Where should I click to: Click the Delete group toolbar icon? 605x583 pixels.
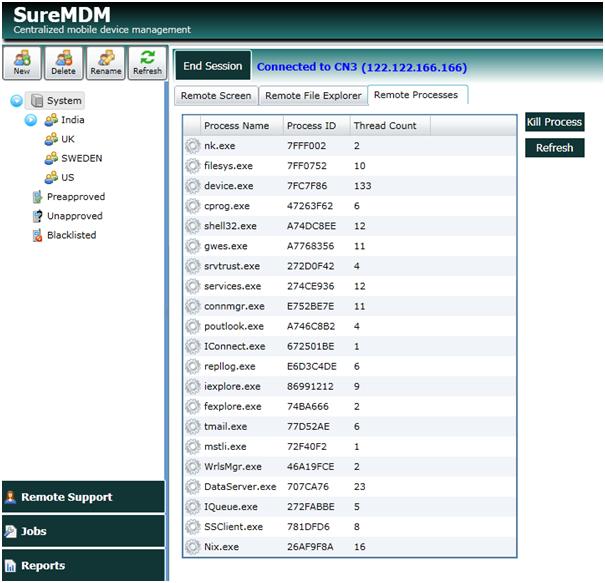64,63
